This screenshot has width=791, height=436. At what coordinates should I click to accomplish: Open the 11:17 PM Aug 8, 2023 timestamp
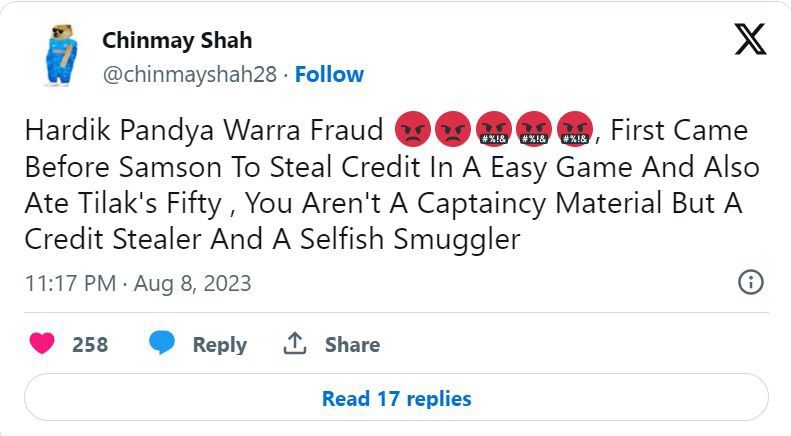138,283
